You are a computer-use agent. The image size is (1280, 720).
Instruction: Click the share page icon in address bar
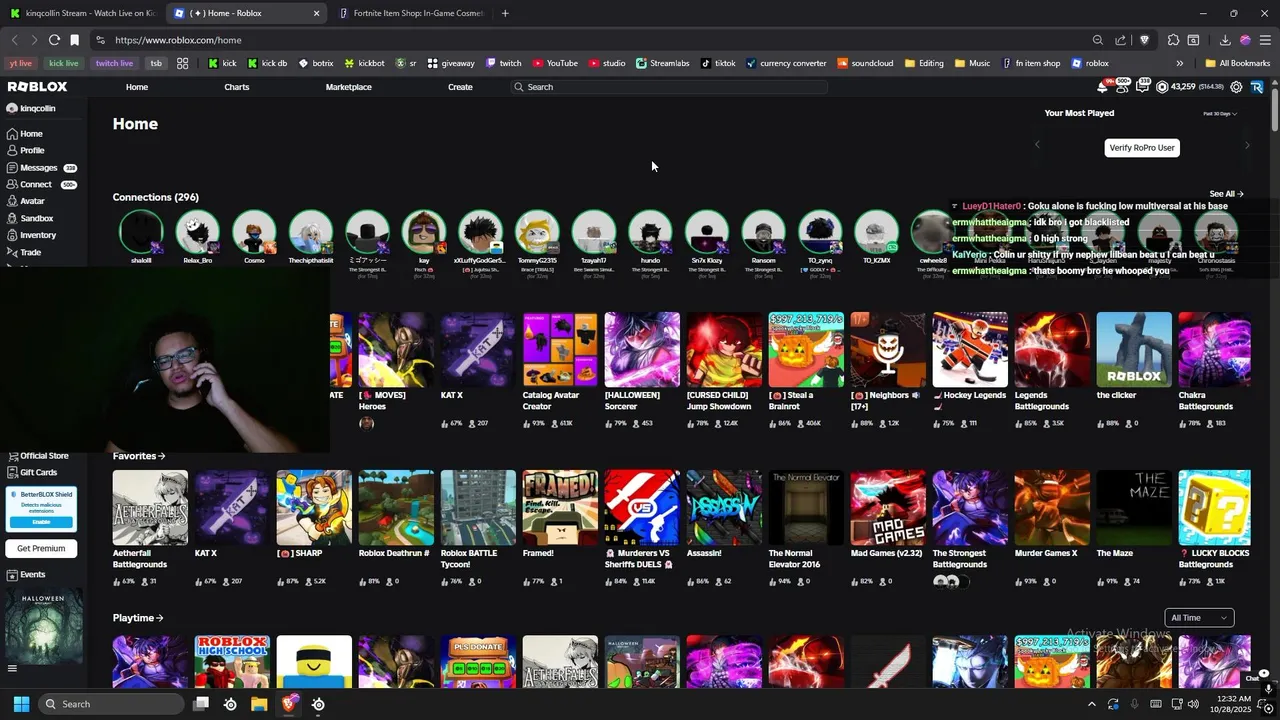1121,40
